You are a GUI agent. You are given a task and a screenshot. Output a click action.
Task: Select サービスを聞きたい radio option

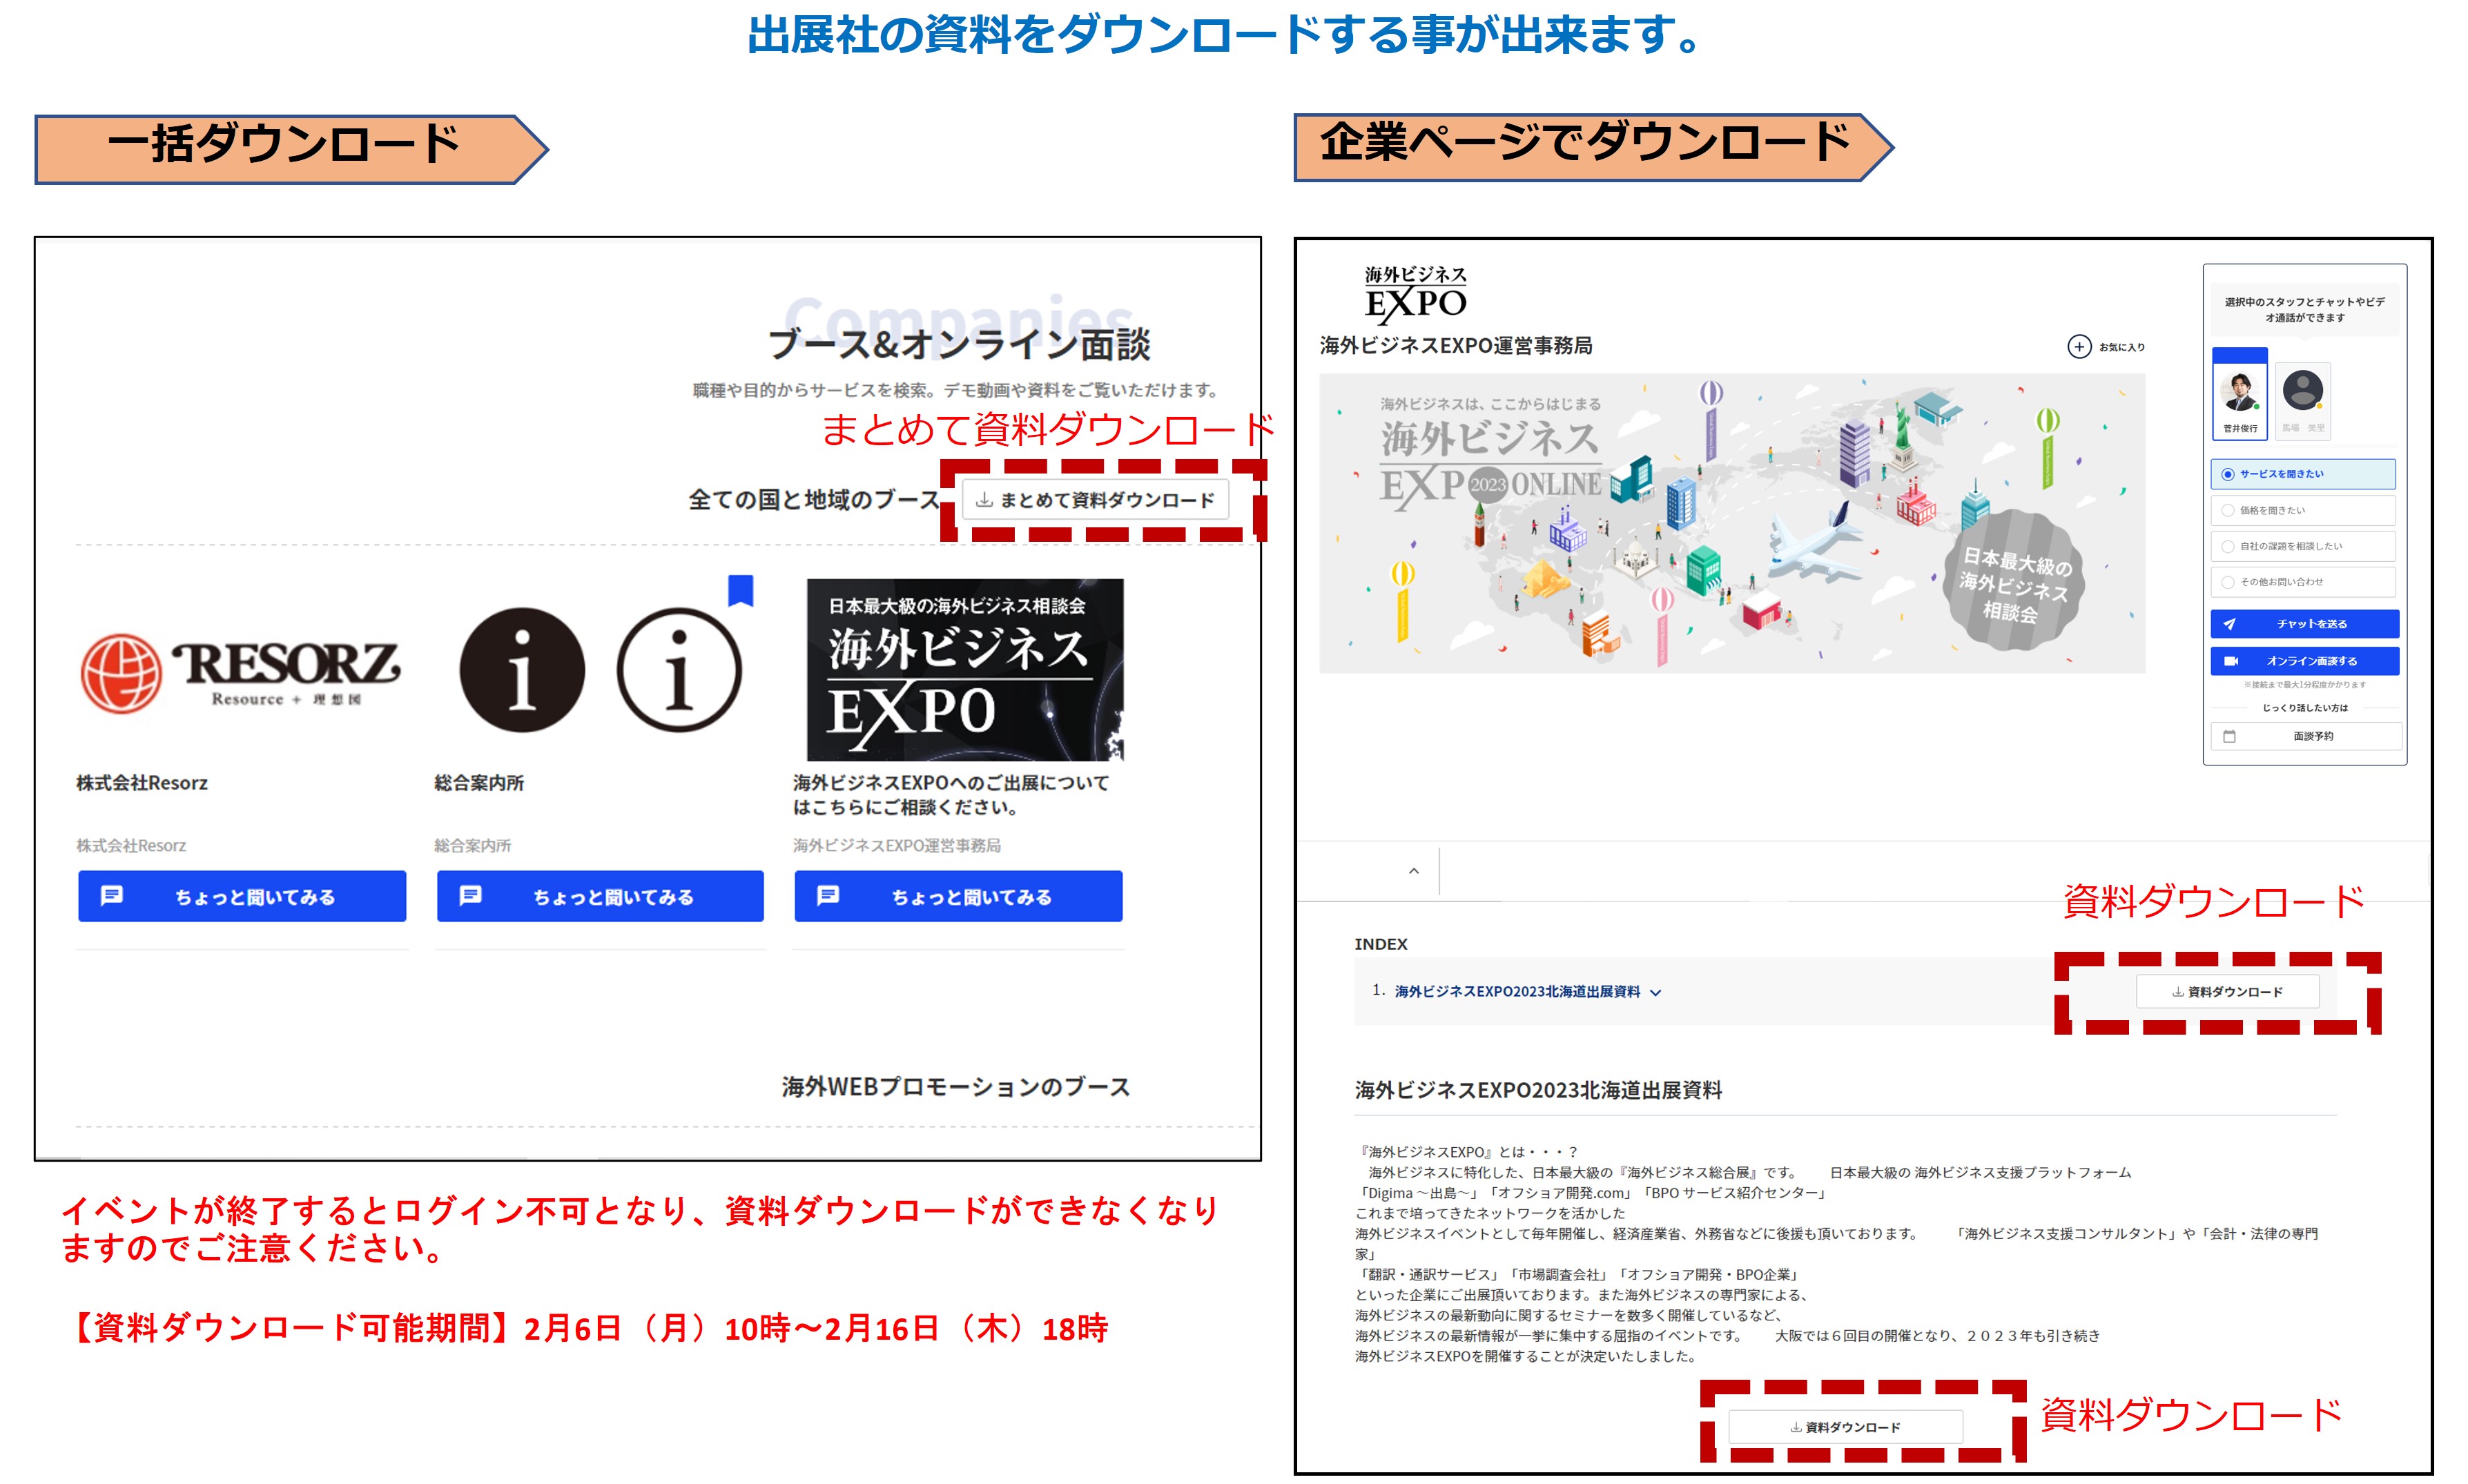2303,474
